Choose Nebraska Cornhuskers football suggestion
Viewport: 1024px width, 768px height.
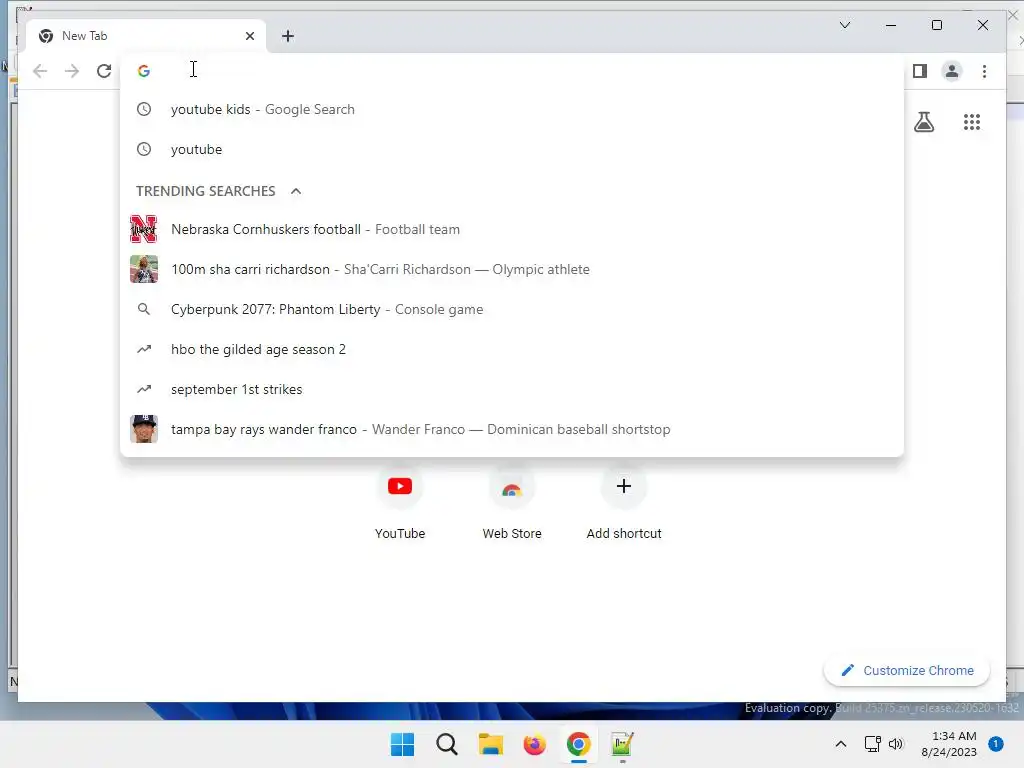click(x=512, y=229)
